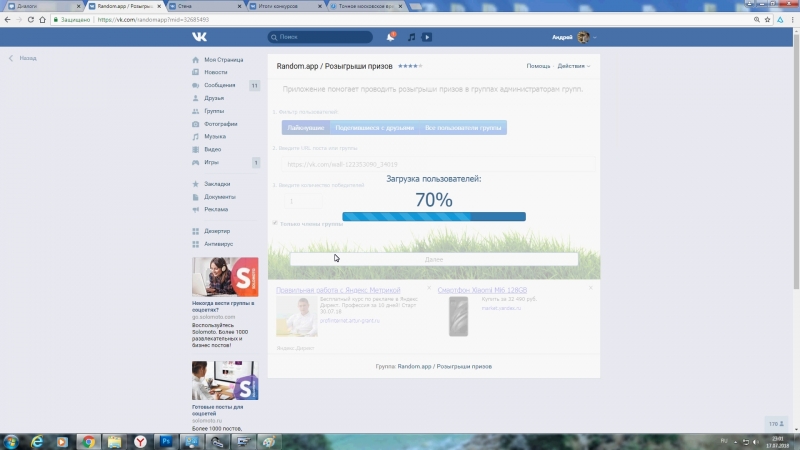Switch to the Итоги конкурсов browser tab
The width and height of the screenshot is (800, 450).
286,6
